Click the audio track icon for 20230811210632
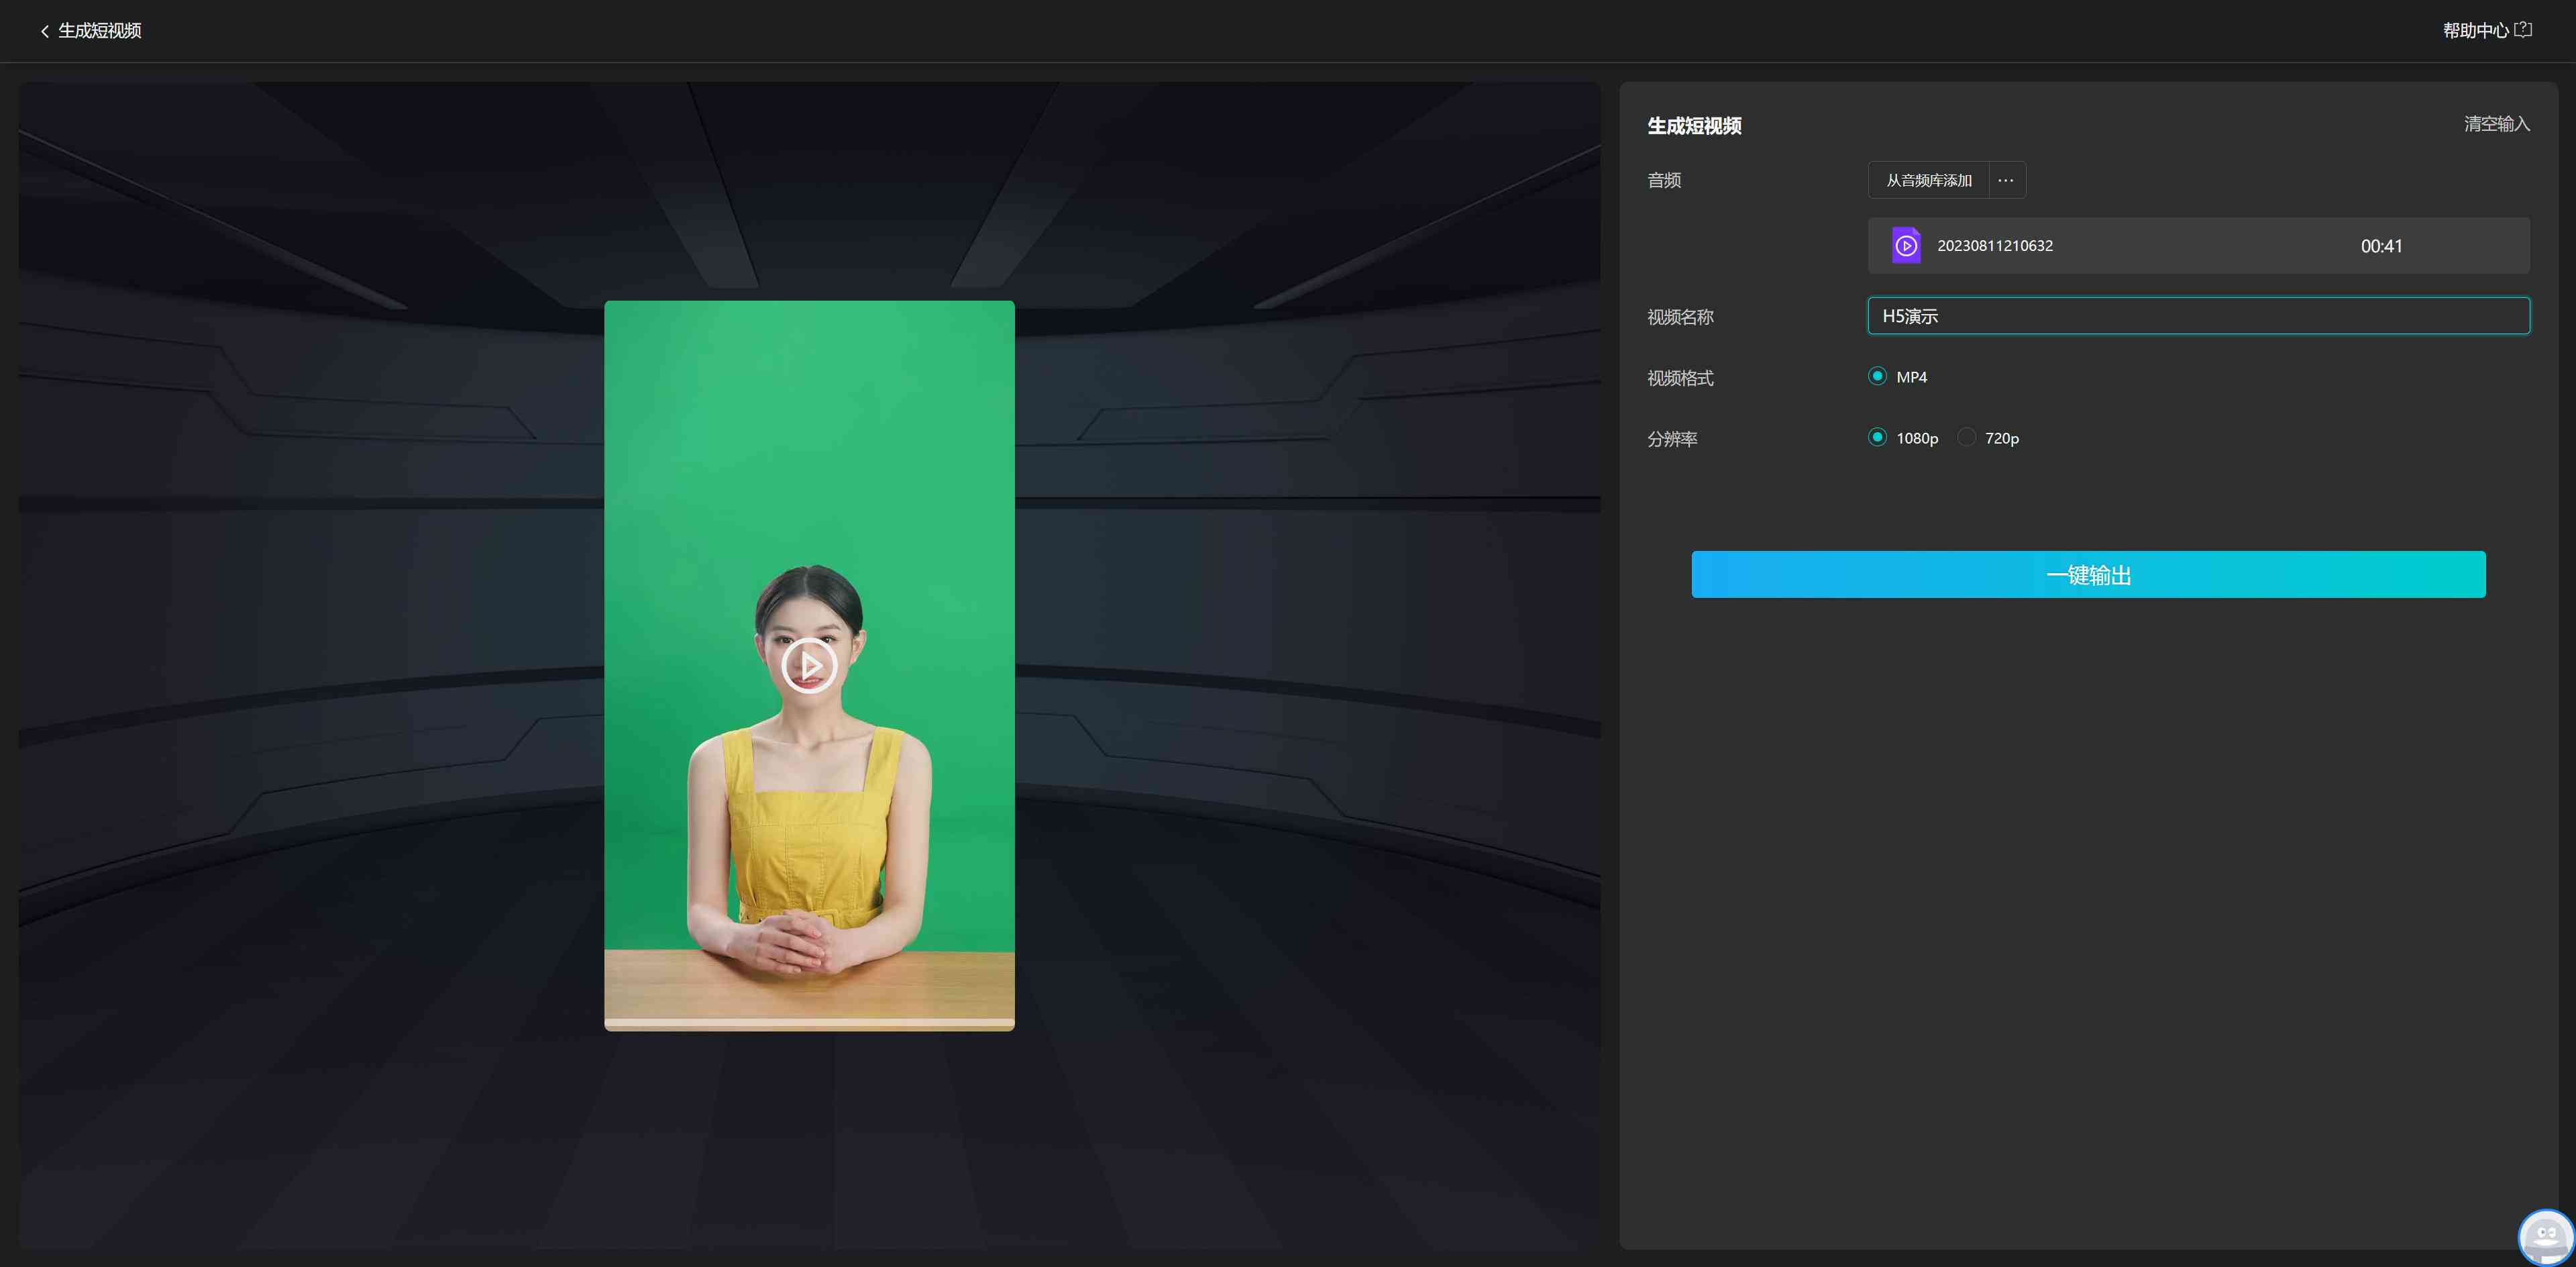Screen dimensions: 2576x1267 1906,245
